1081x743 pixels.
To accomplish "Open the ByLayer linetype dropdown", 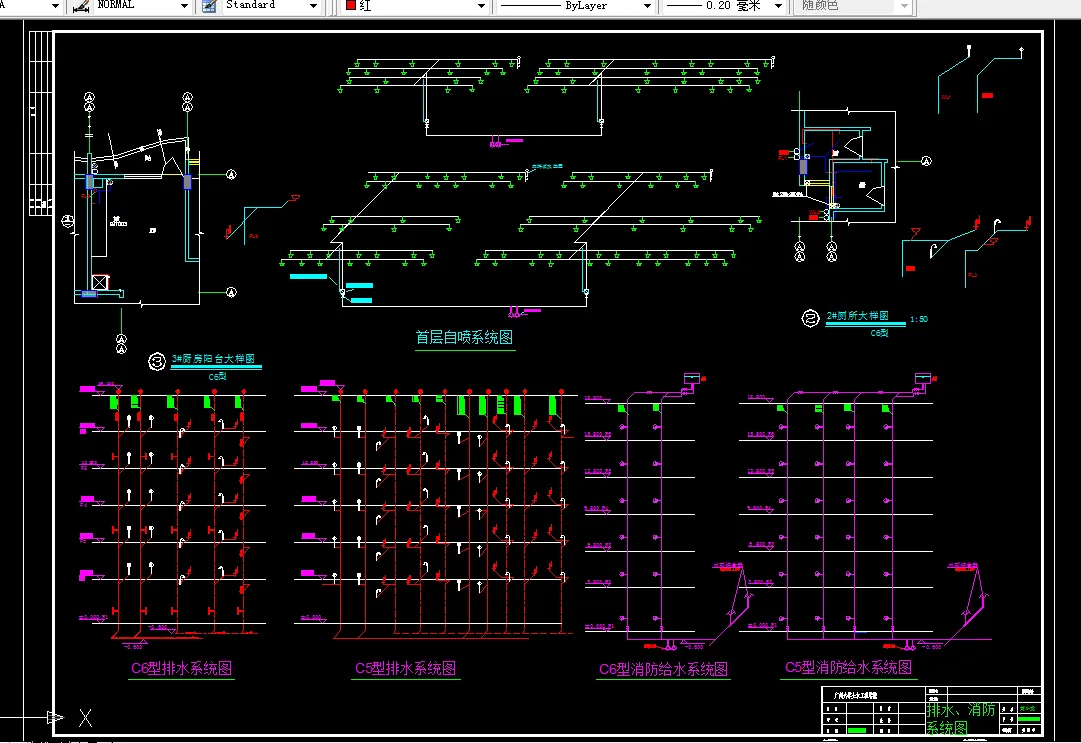I will [x=647, y=6].
